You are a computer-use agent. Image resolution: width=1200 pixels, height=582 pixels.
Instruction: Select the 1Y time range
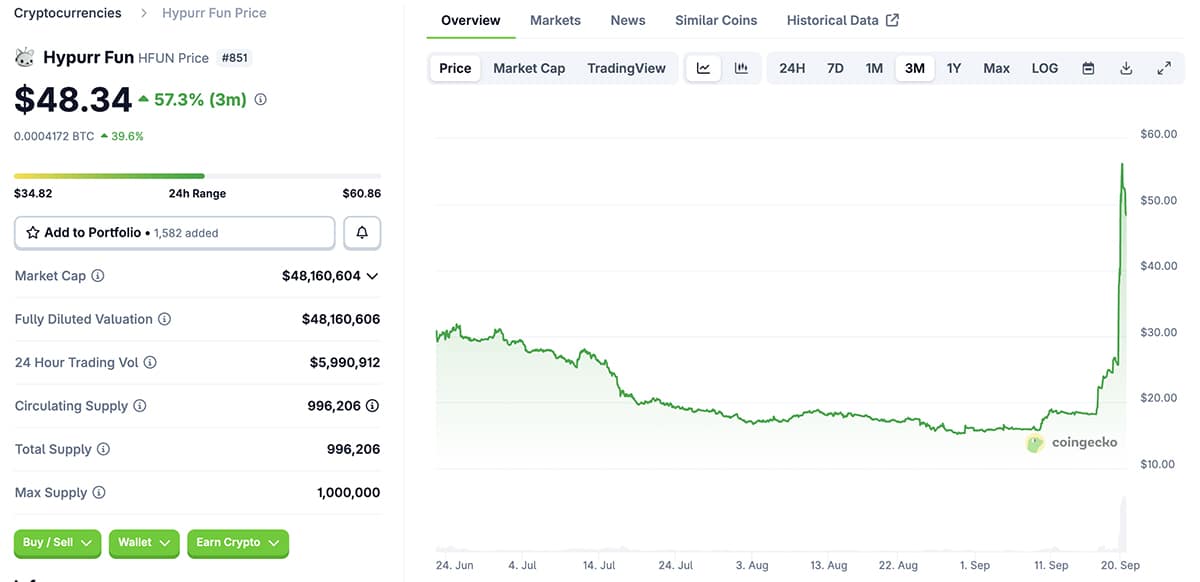click(x=954, y=68)
